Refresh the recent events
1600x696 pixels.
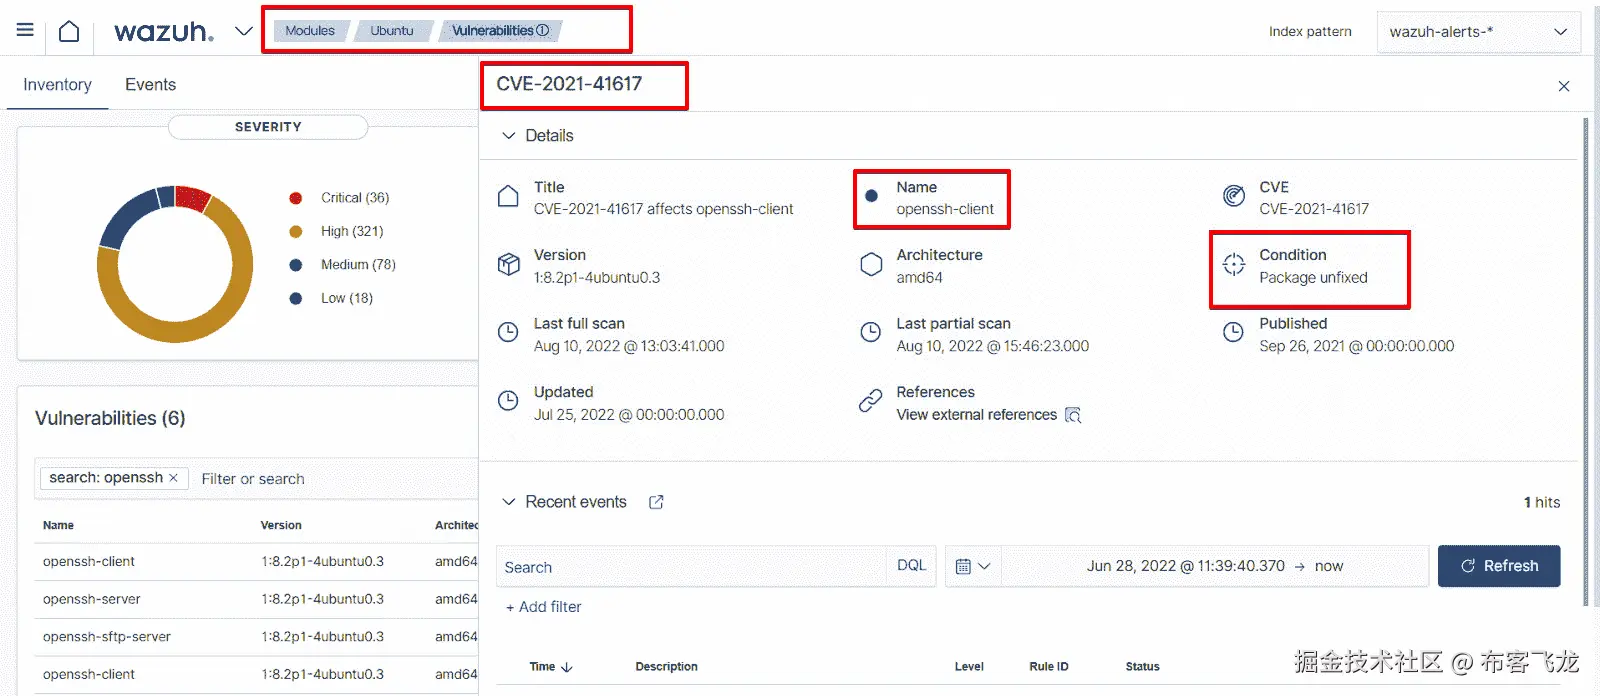1499,566
